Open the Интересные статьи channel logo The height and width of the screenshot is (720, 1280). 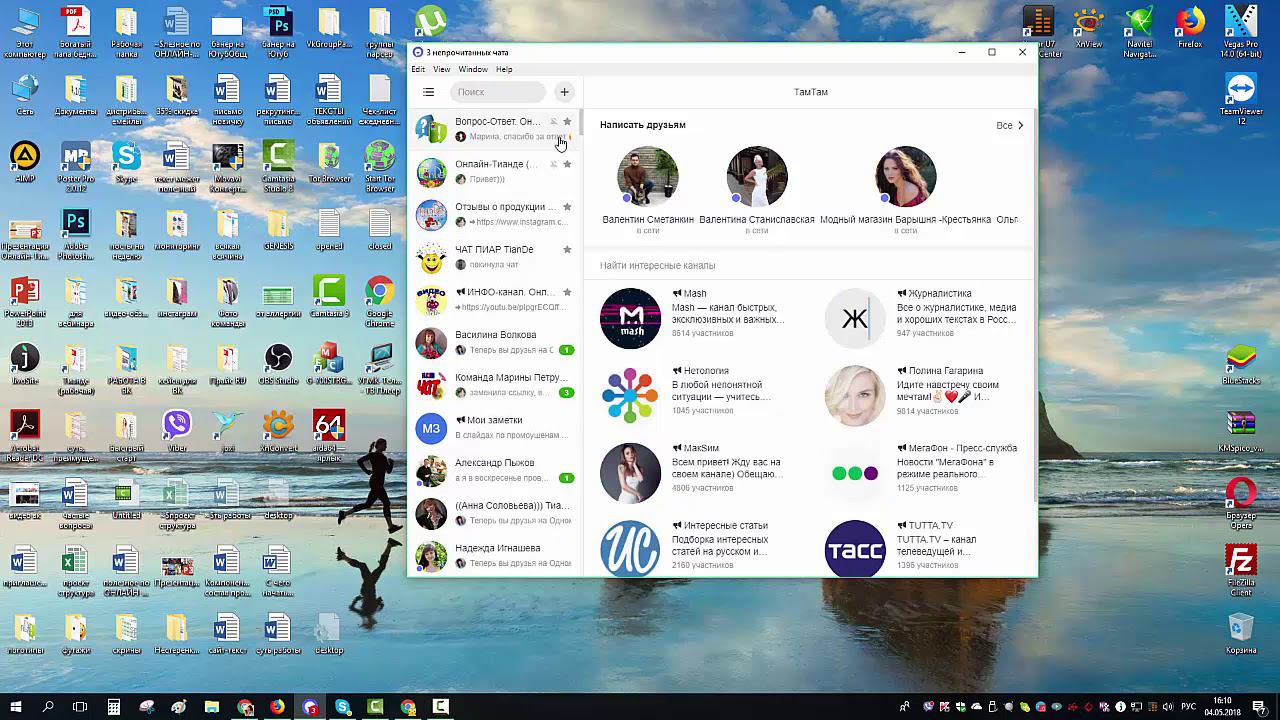pos(630,549)
